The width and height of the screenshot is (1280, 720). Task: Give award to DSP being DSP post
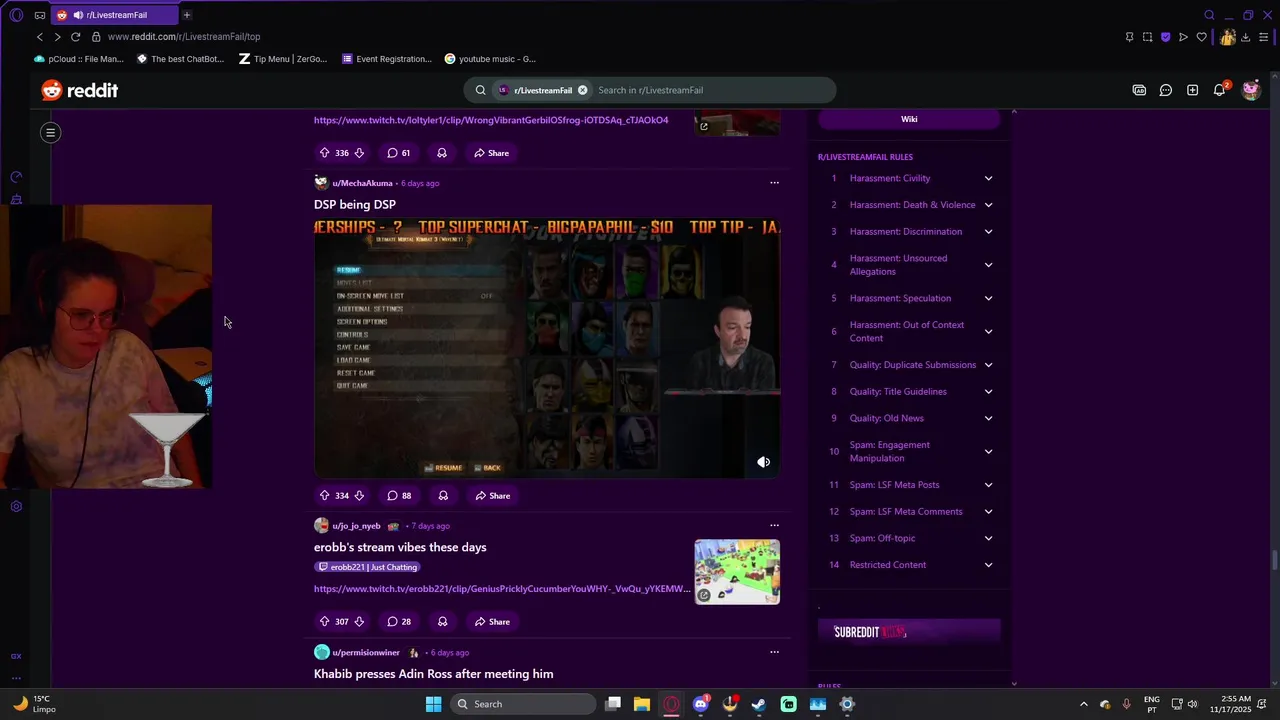[443, 495]
